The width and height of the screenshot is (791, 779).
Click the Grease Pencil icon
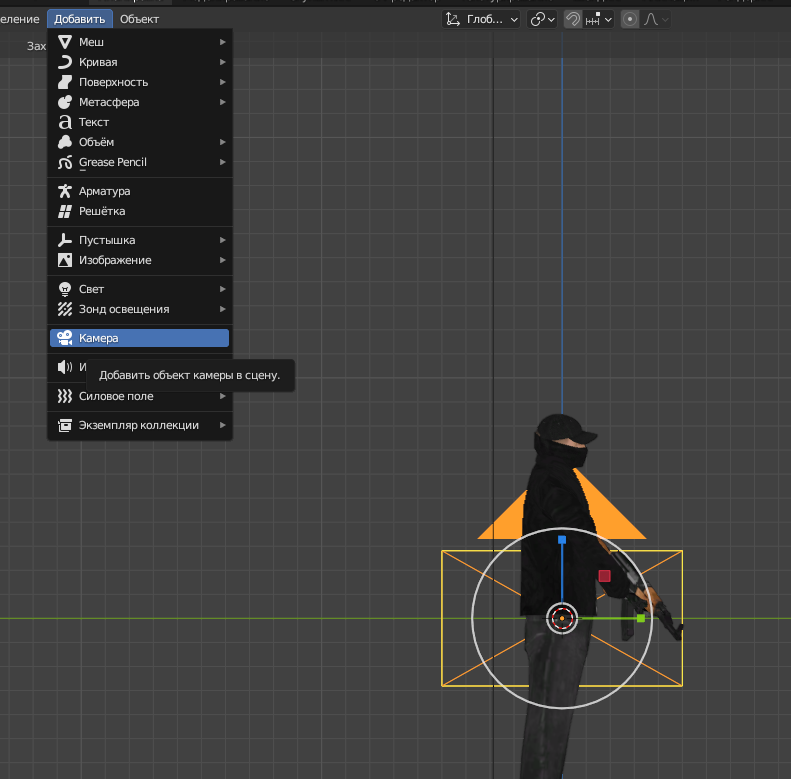click(65, 162)
